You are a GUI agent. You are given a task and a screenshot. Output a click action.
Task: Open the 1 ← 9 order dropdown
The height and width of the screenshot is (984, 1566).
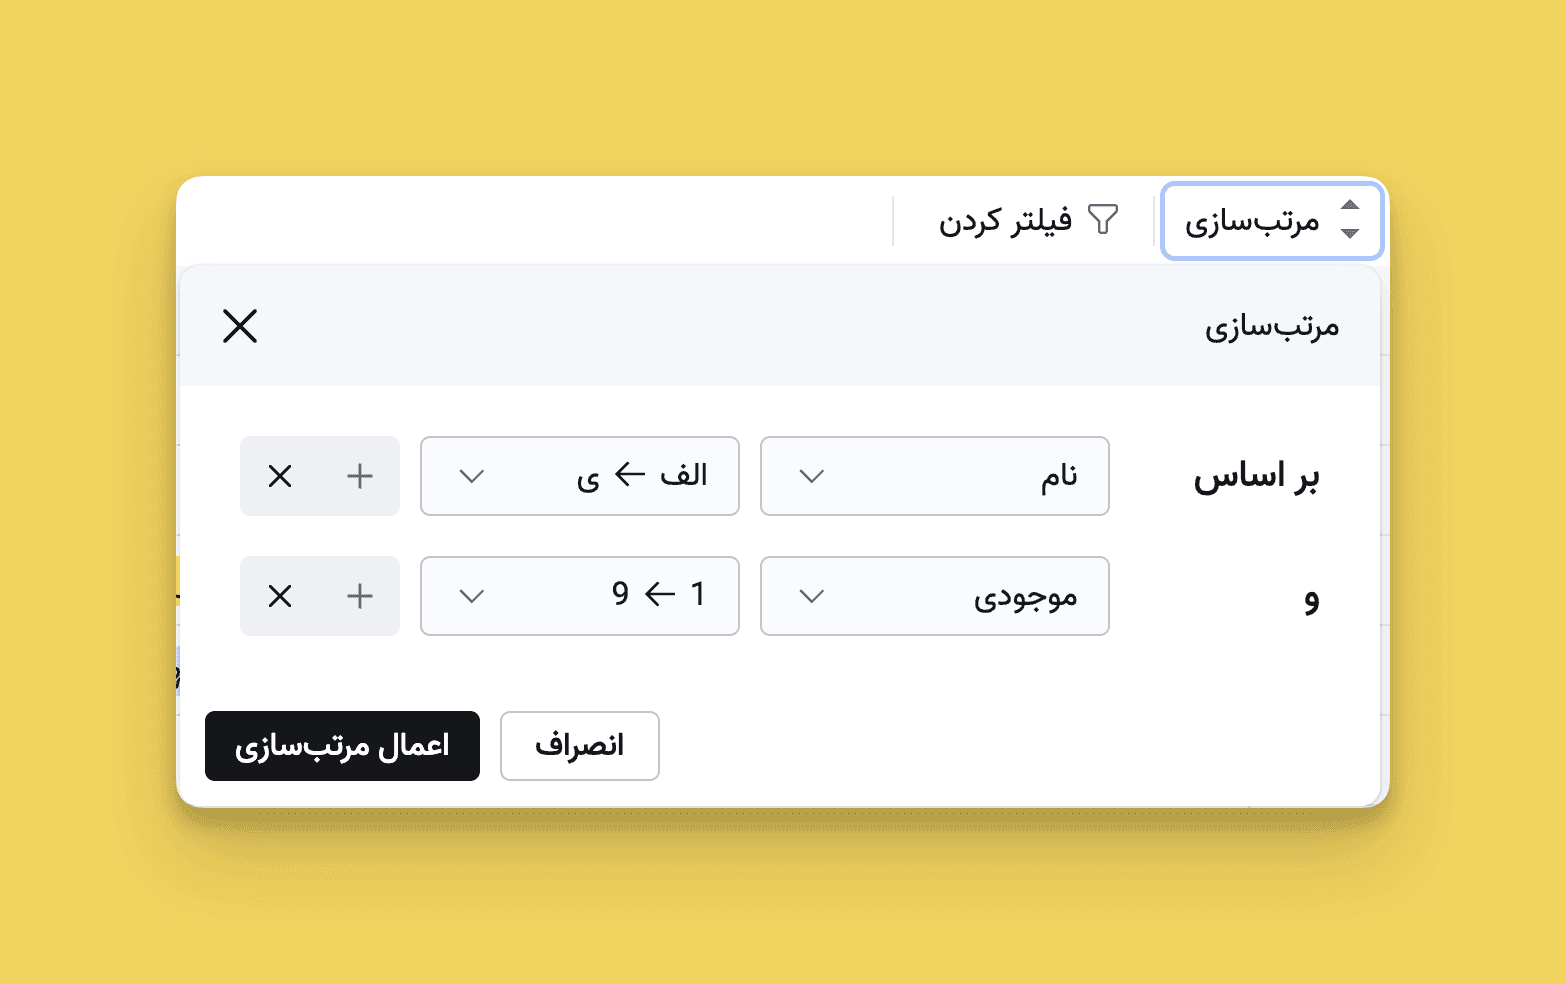pyautogui.click(x=579, y=596)
